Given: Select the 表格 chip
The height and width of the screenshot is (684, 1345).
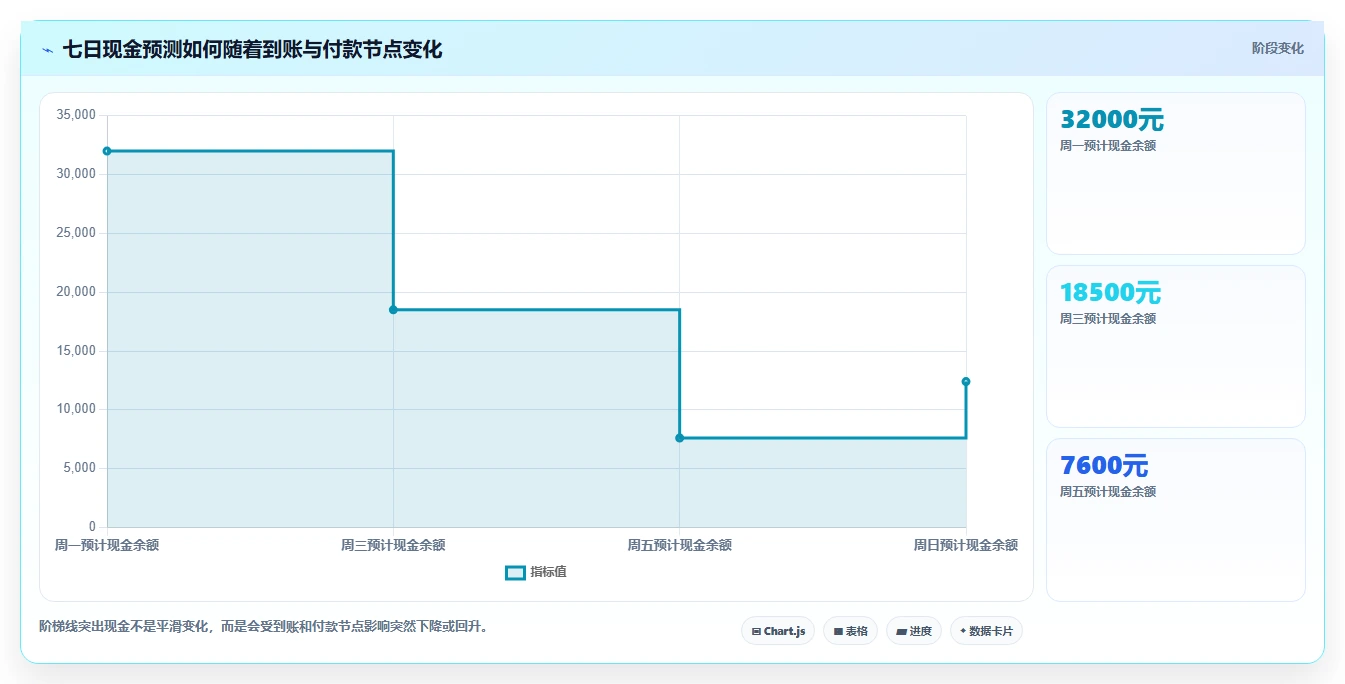Looking at the screenshot, I should (x=850, y=631).
